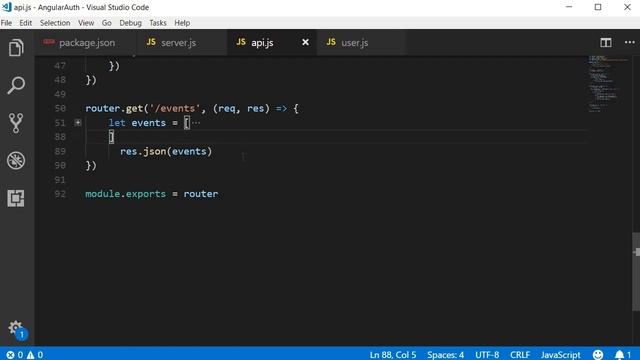Click 'router.get' on line 50

coord(113,109)
